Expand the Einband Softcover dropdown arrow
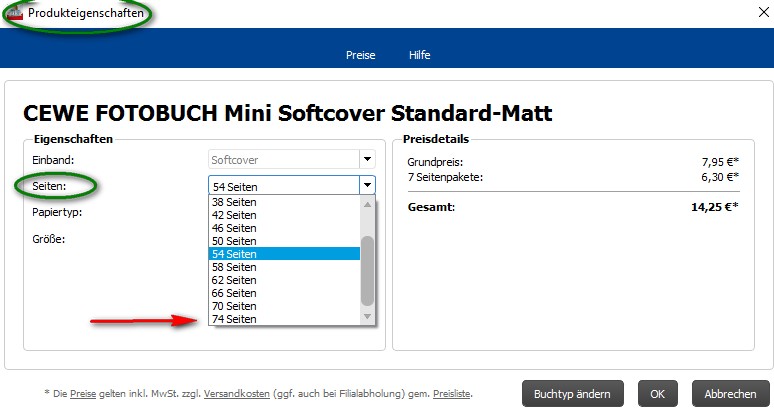774x408 pixels. point(367,159)
